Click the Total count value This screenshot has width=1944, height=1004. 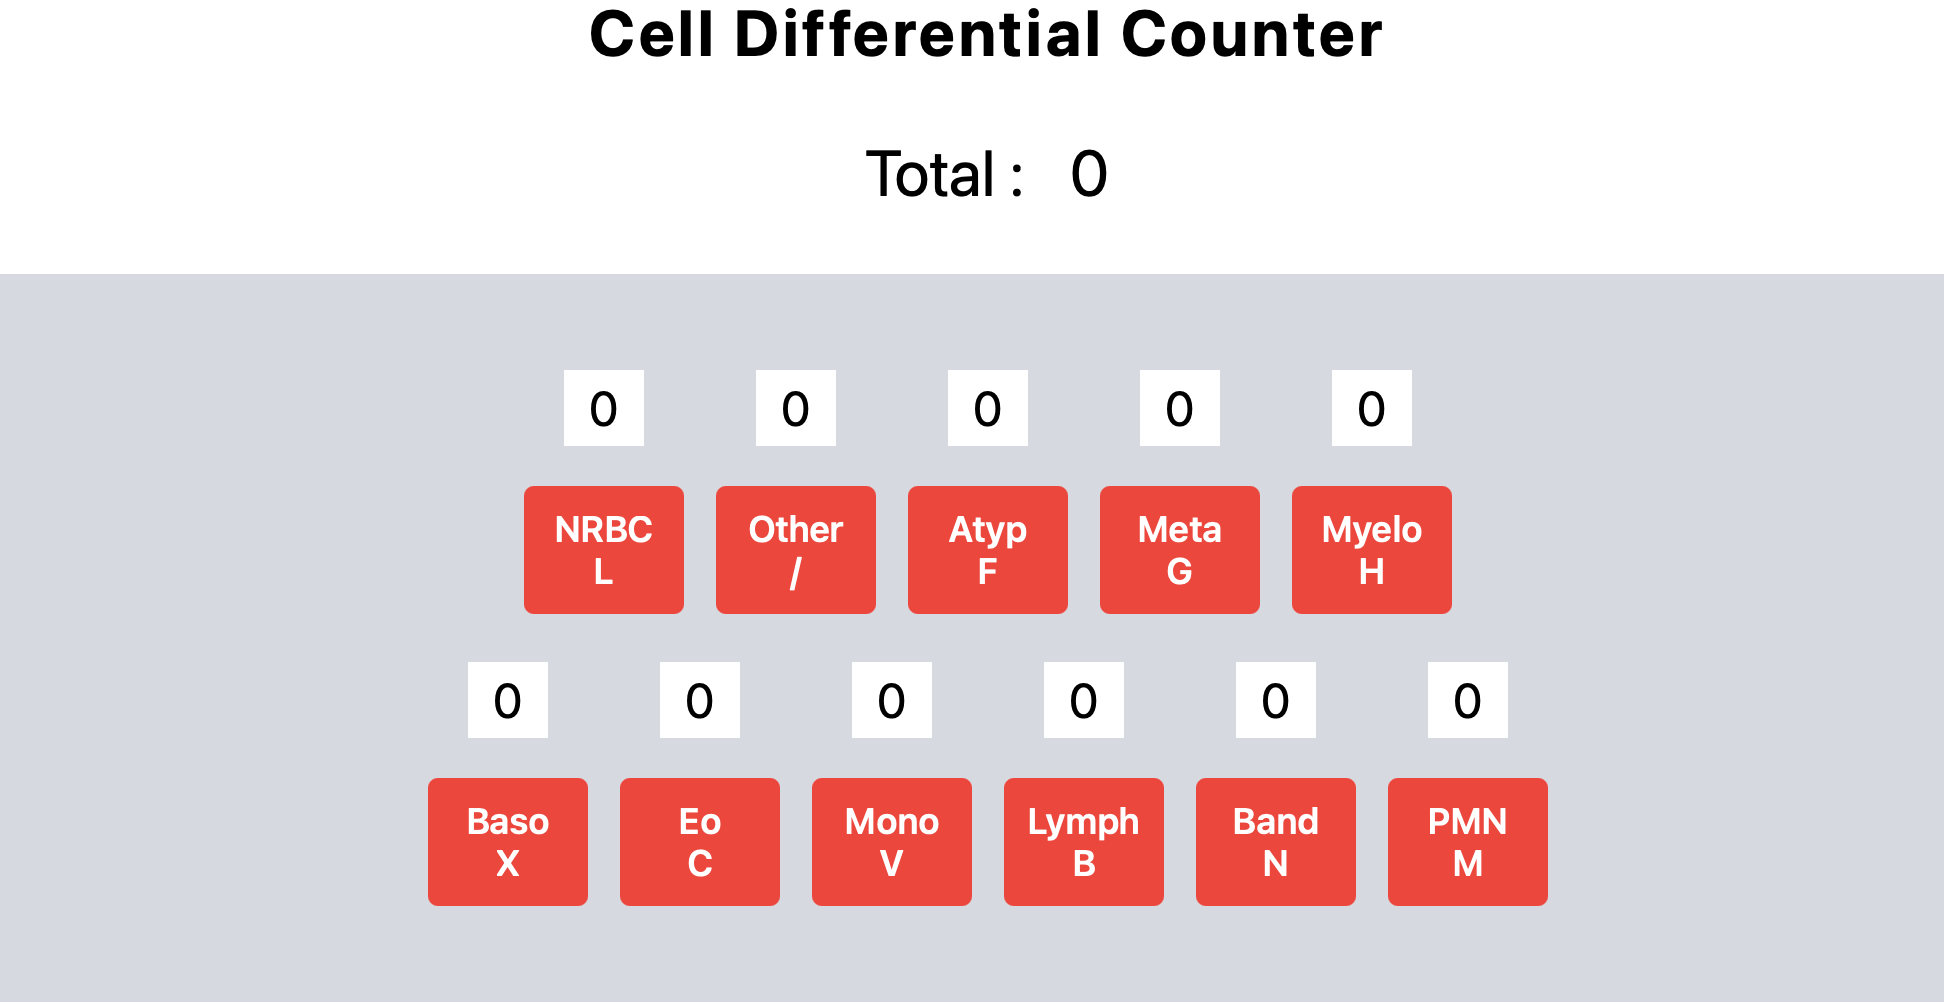click(x=1089, y=174)
